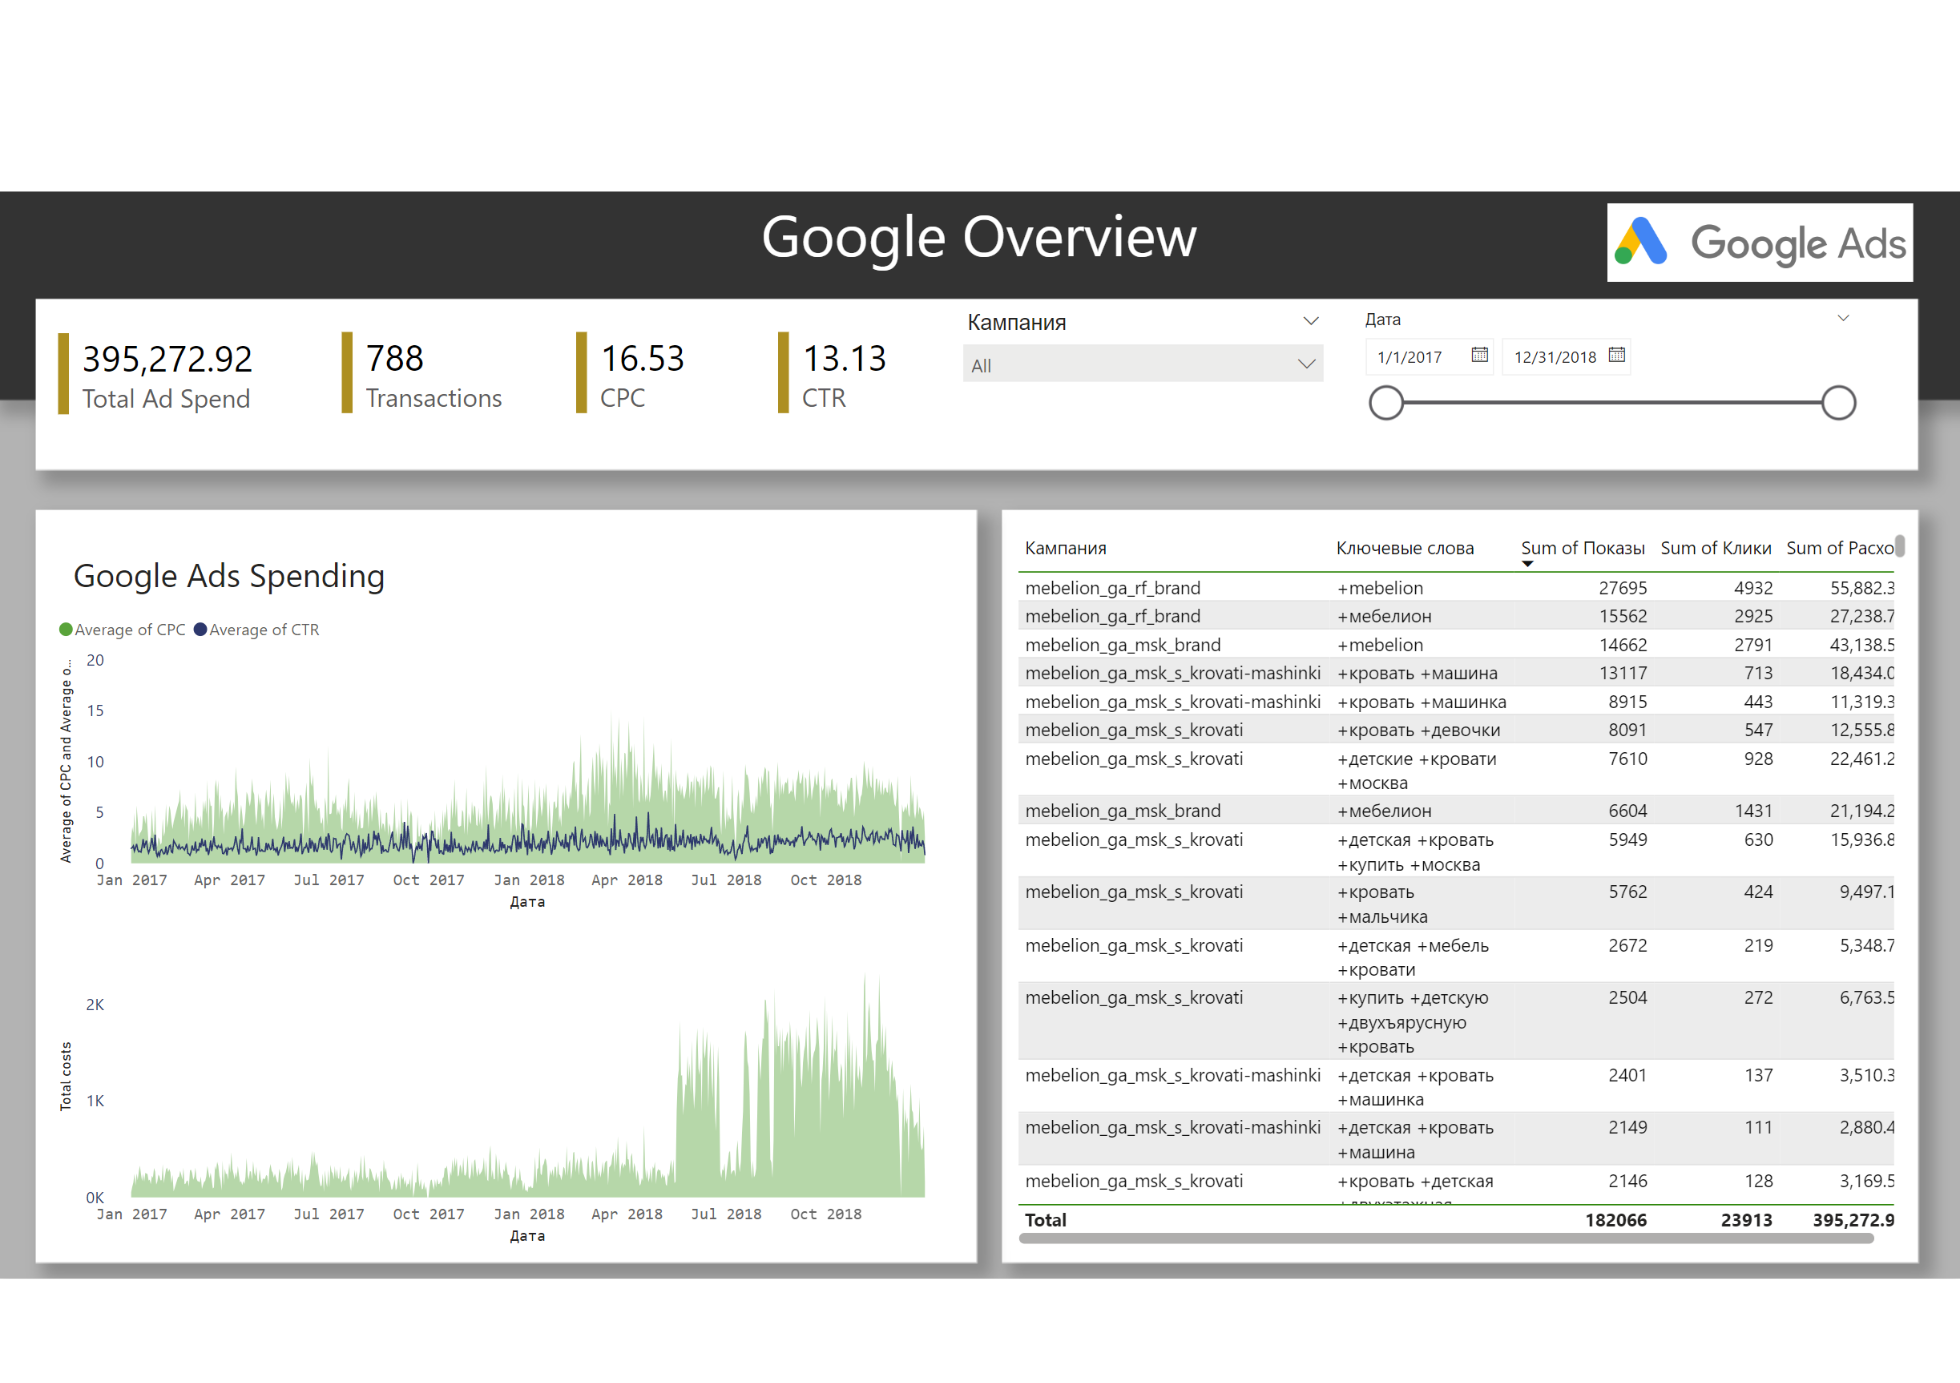Click the sort arrow under Sum of Показы

tap(1527, 564)
